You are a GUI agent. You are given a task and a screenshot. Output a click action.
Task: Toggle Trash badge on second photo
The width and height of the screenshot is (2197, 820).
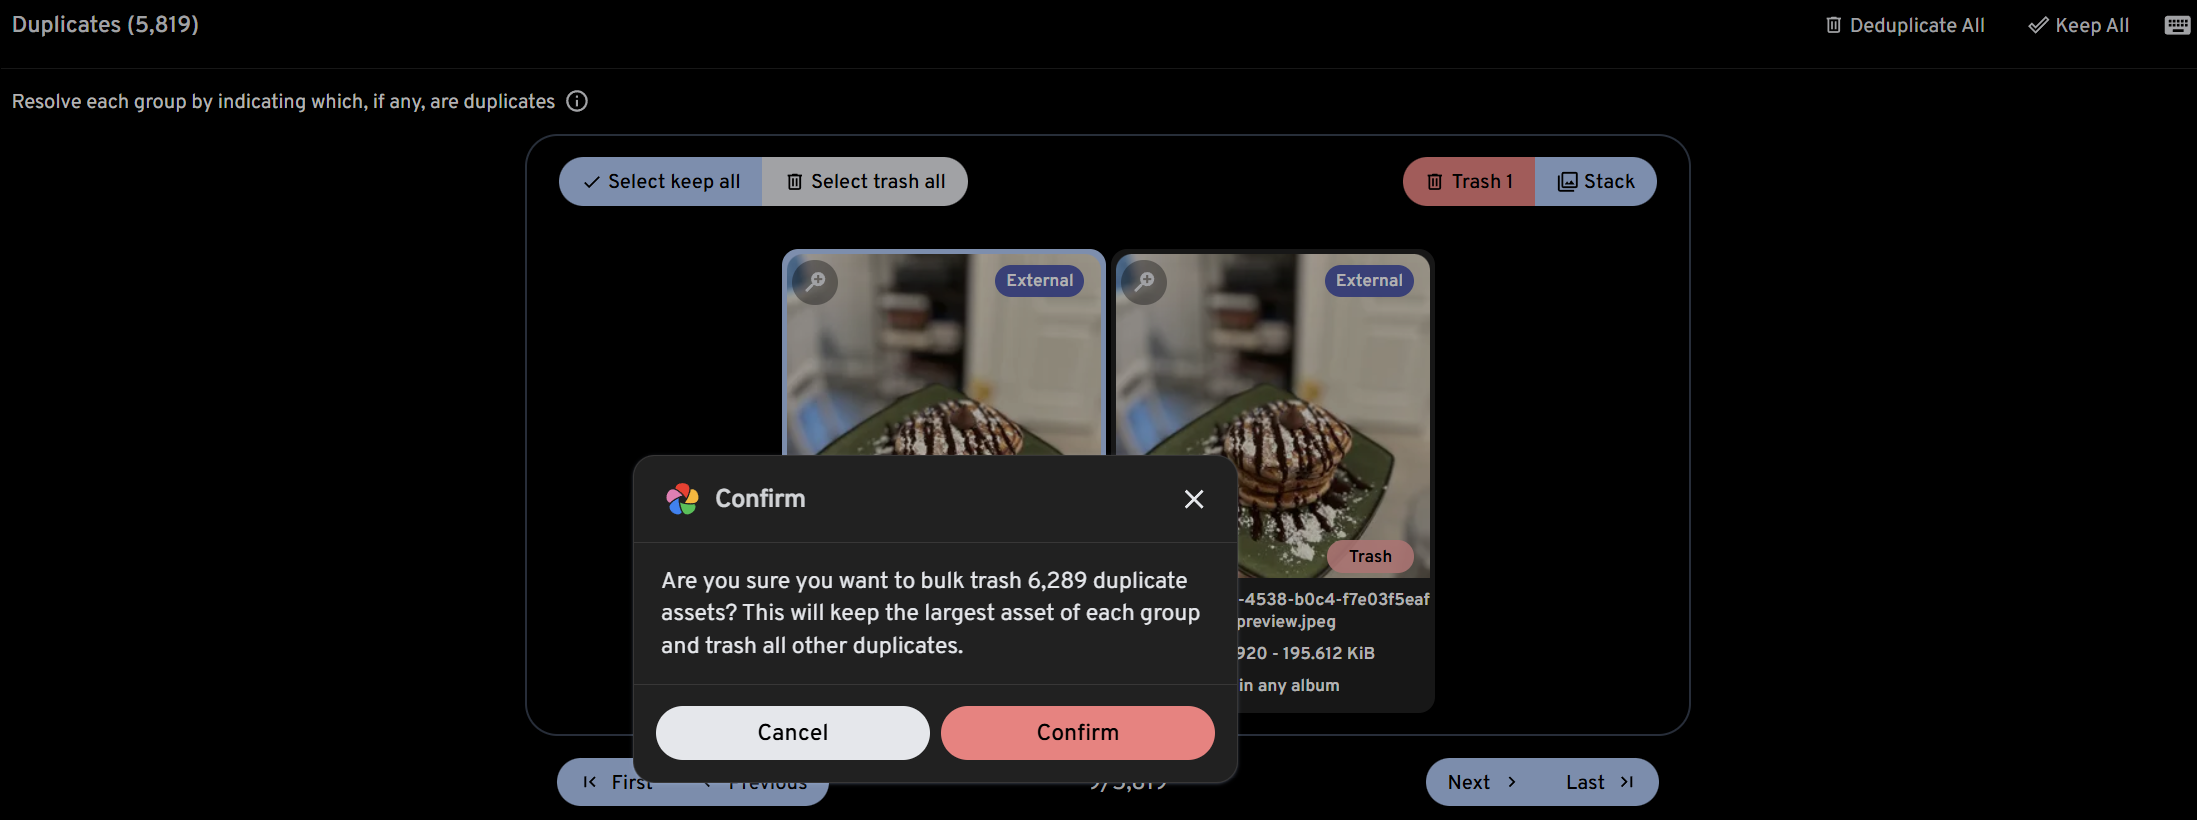coord(1370,556)
